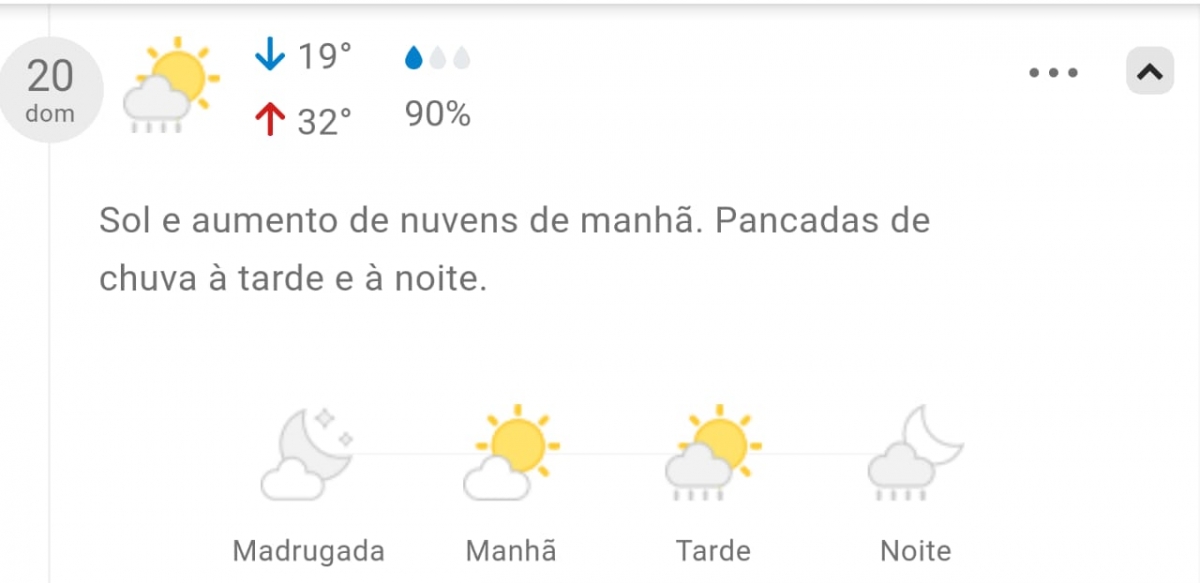Click the Noite period label

915,550
